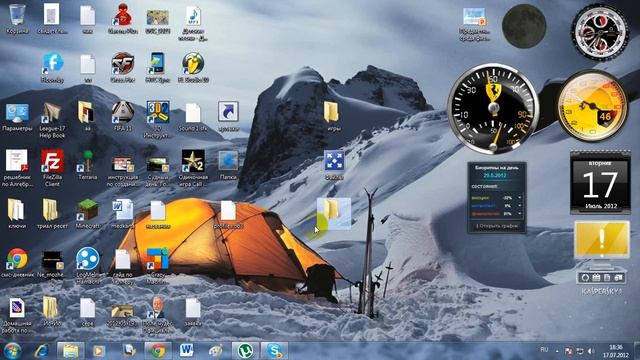The width and height of the screenshot is (640, 360).
Task: Open the medkarta Word document
Action: point(122,213)
